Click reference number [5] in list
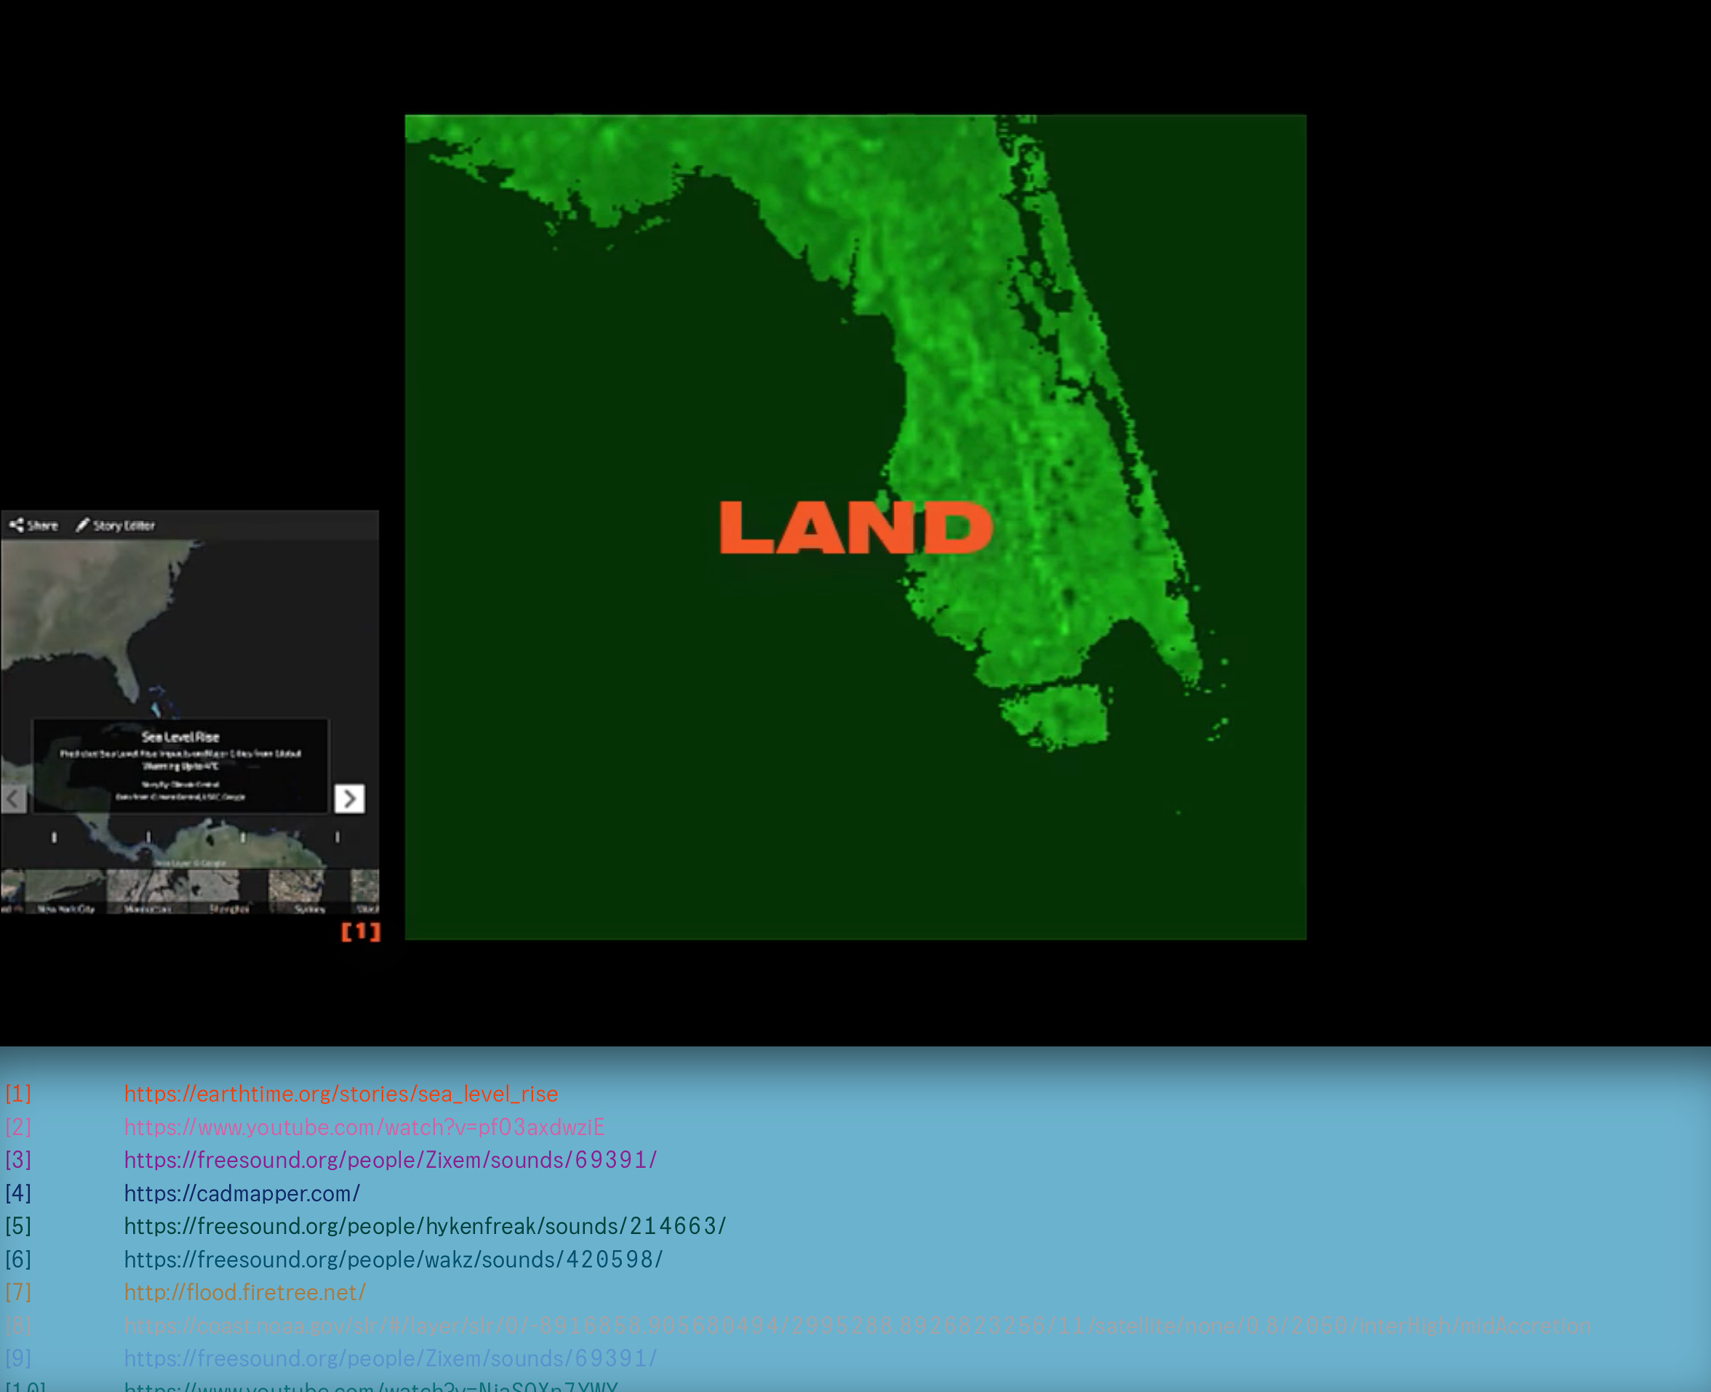The width and height of the screenshot is (1711, 1392). (18, 1226)
